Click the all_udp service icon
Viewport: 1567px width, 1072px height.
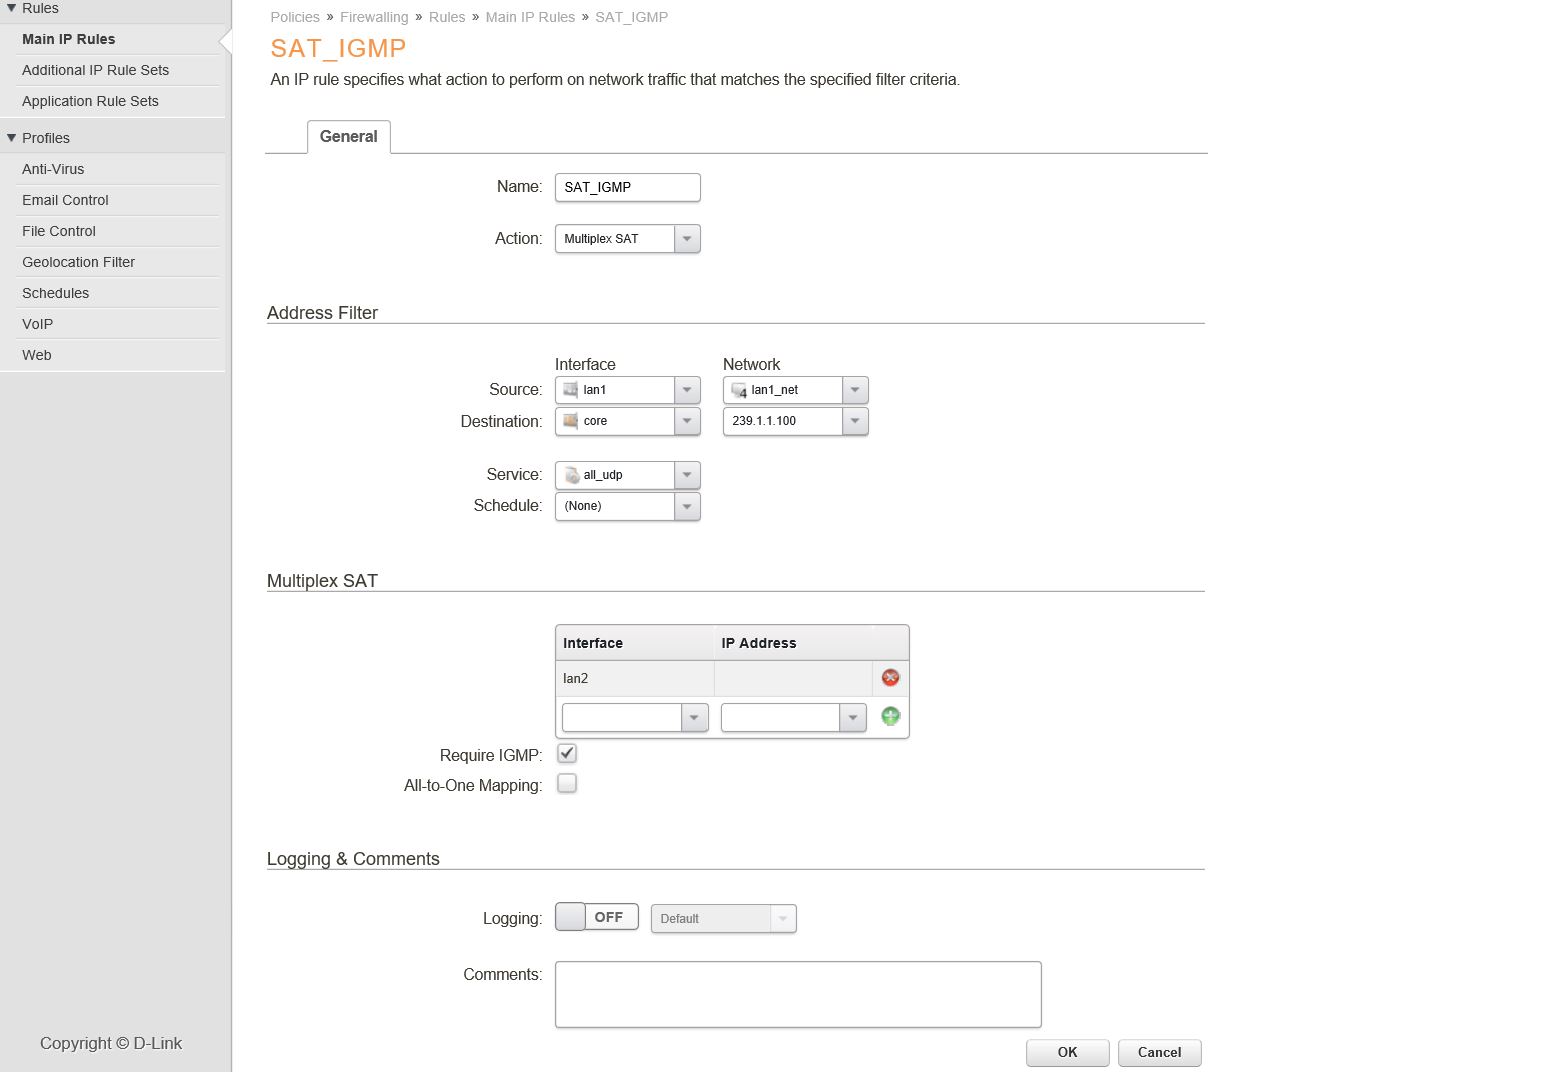pos(571,475)
